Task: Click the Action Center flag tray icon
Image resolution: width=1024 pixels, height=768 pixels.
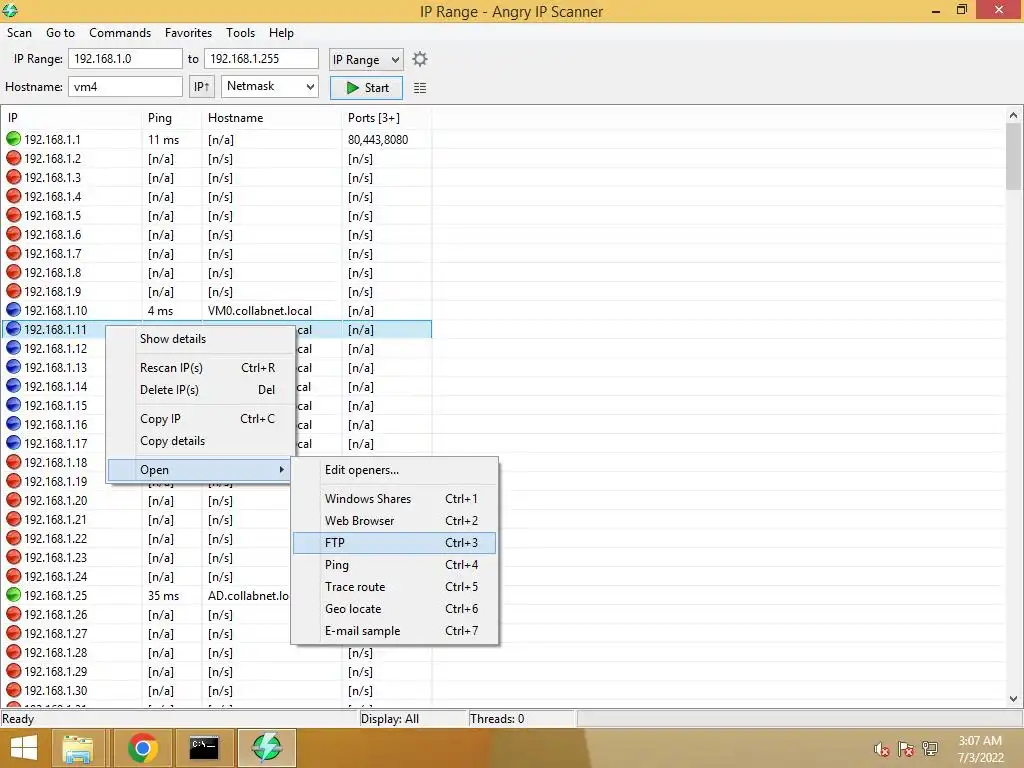Action: [x=906, y=749]
